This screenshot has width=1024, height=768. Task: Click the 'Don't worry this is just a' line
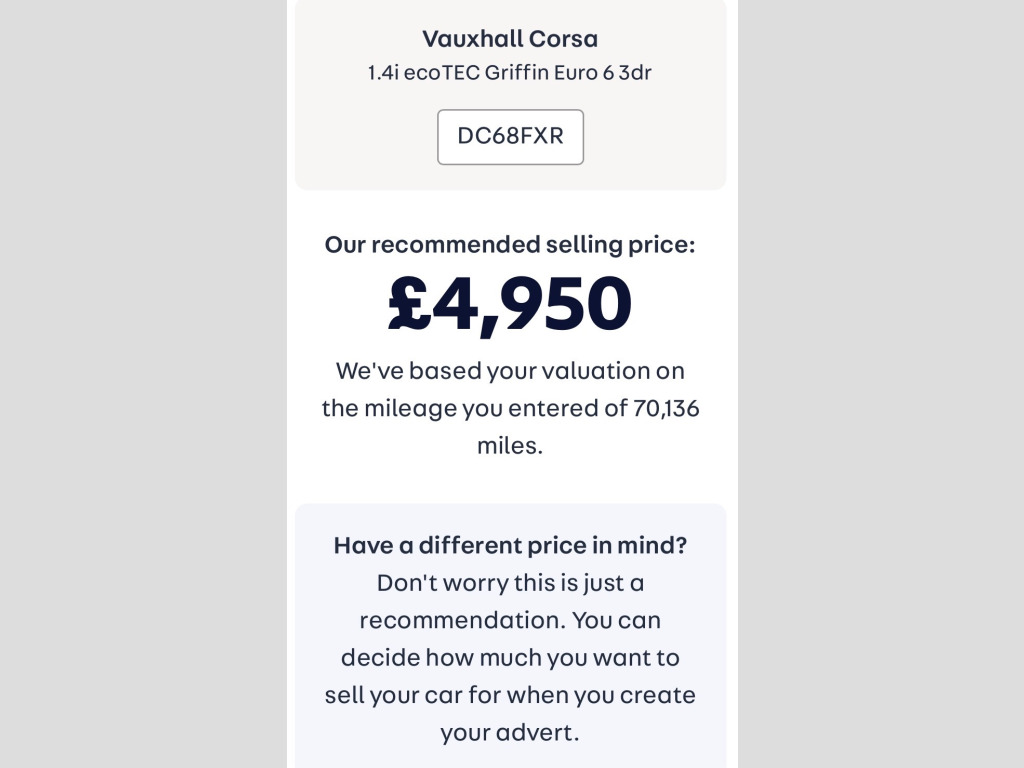(x=510, y=582)
